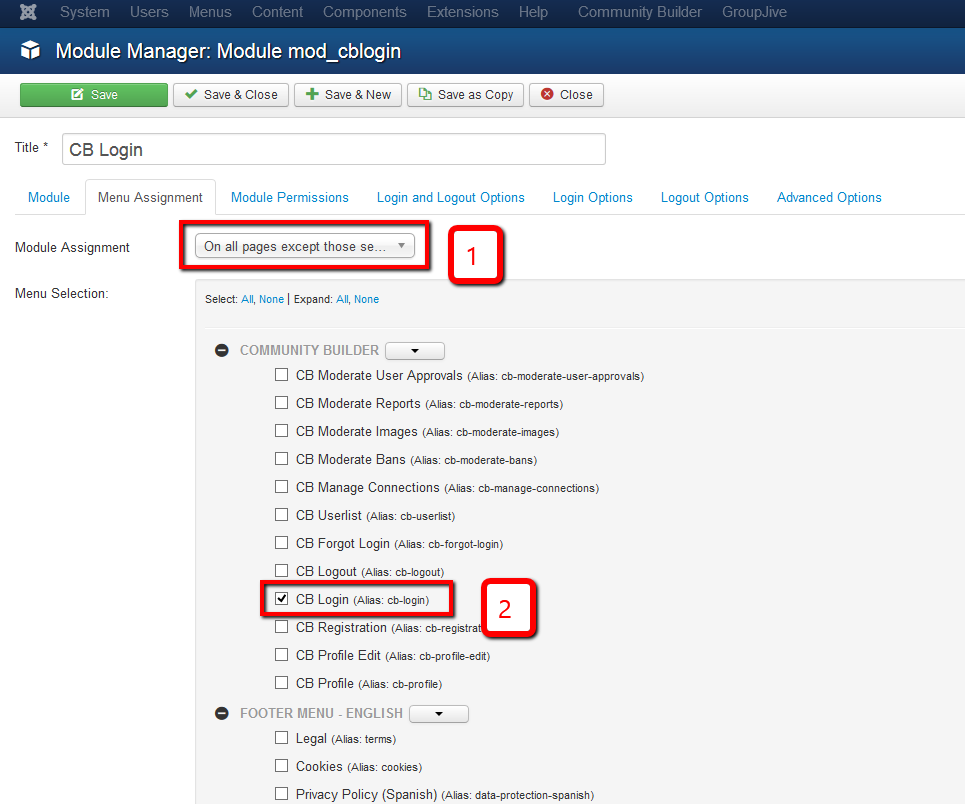The width and height of the screenshot is (965, 804).
Task: Check CB Profile Edit checkbox
Action: point(281,654)
